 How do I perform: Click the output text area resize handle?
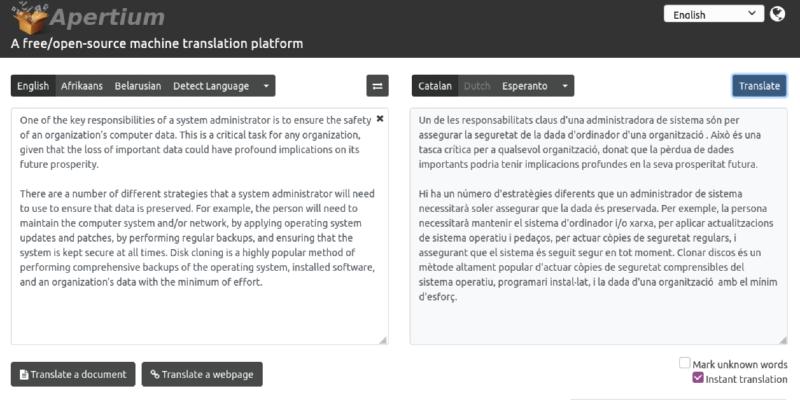[782, 340]
